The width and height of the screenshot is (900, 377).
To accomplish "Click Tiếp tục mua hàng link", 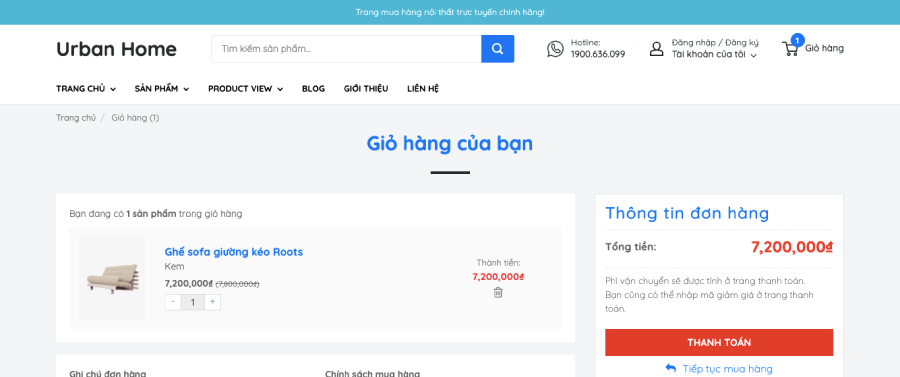I will [x=727, y=369].
